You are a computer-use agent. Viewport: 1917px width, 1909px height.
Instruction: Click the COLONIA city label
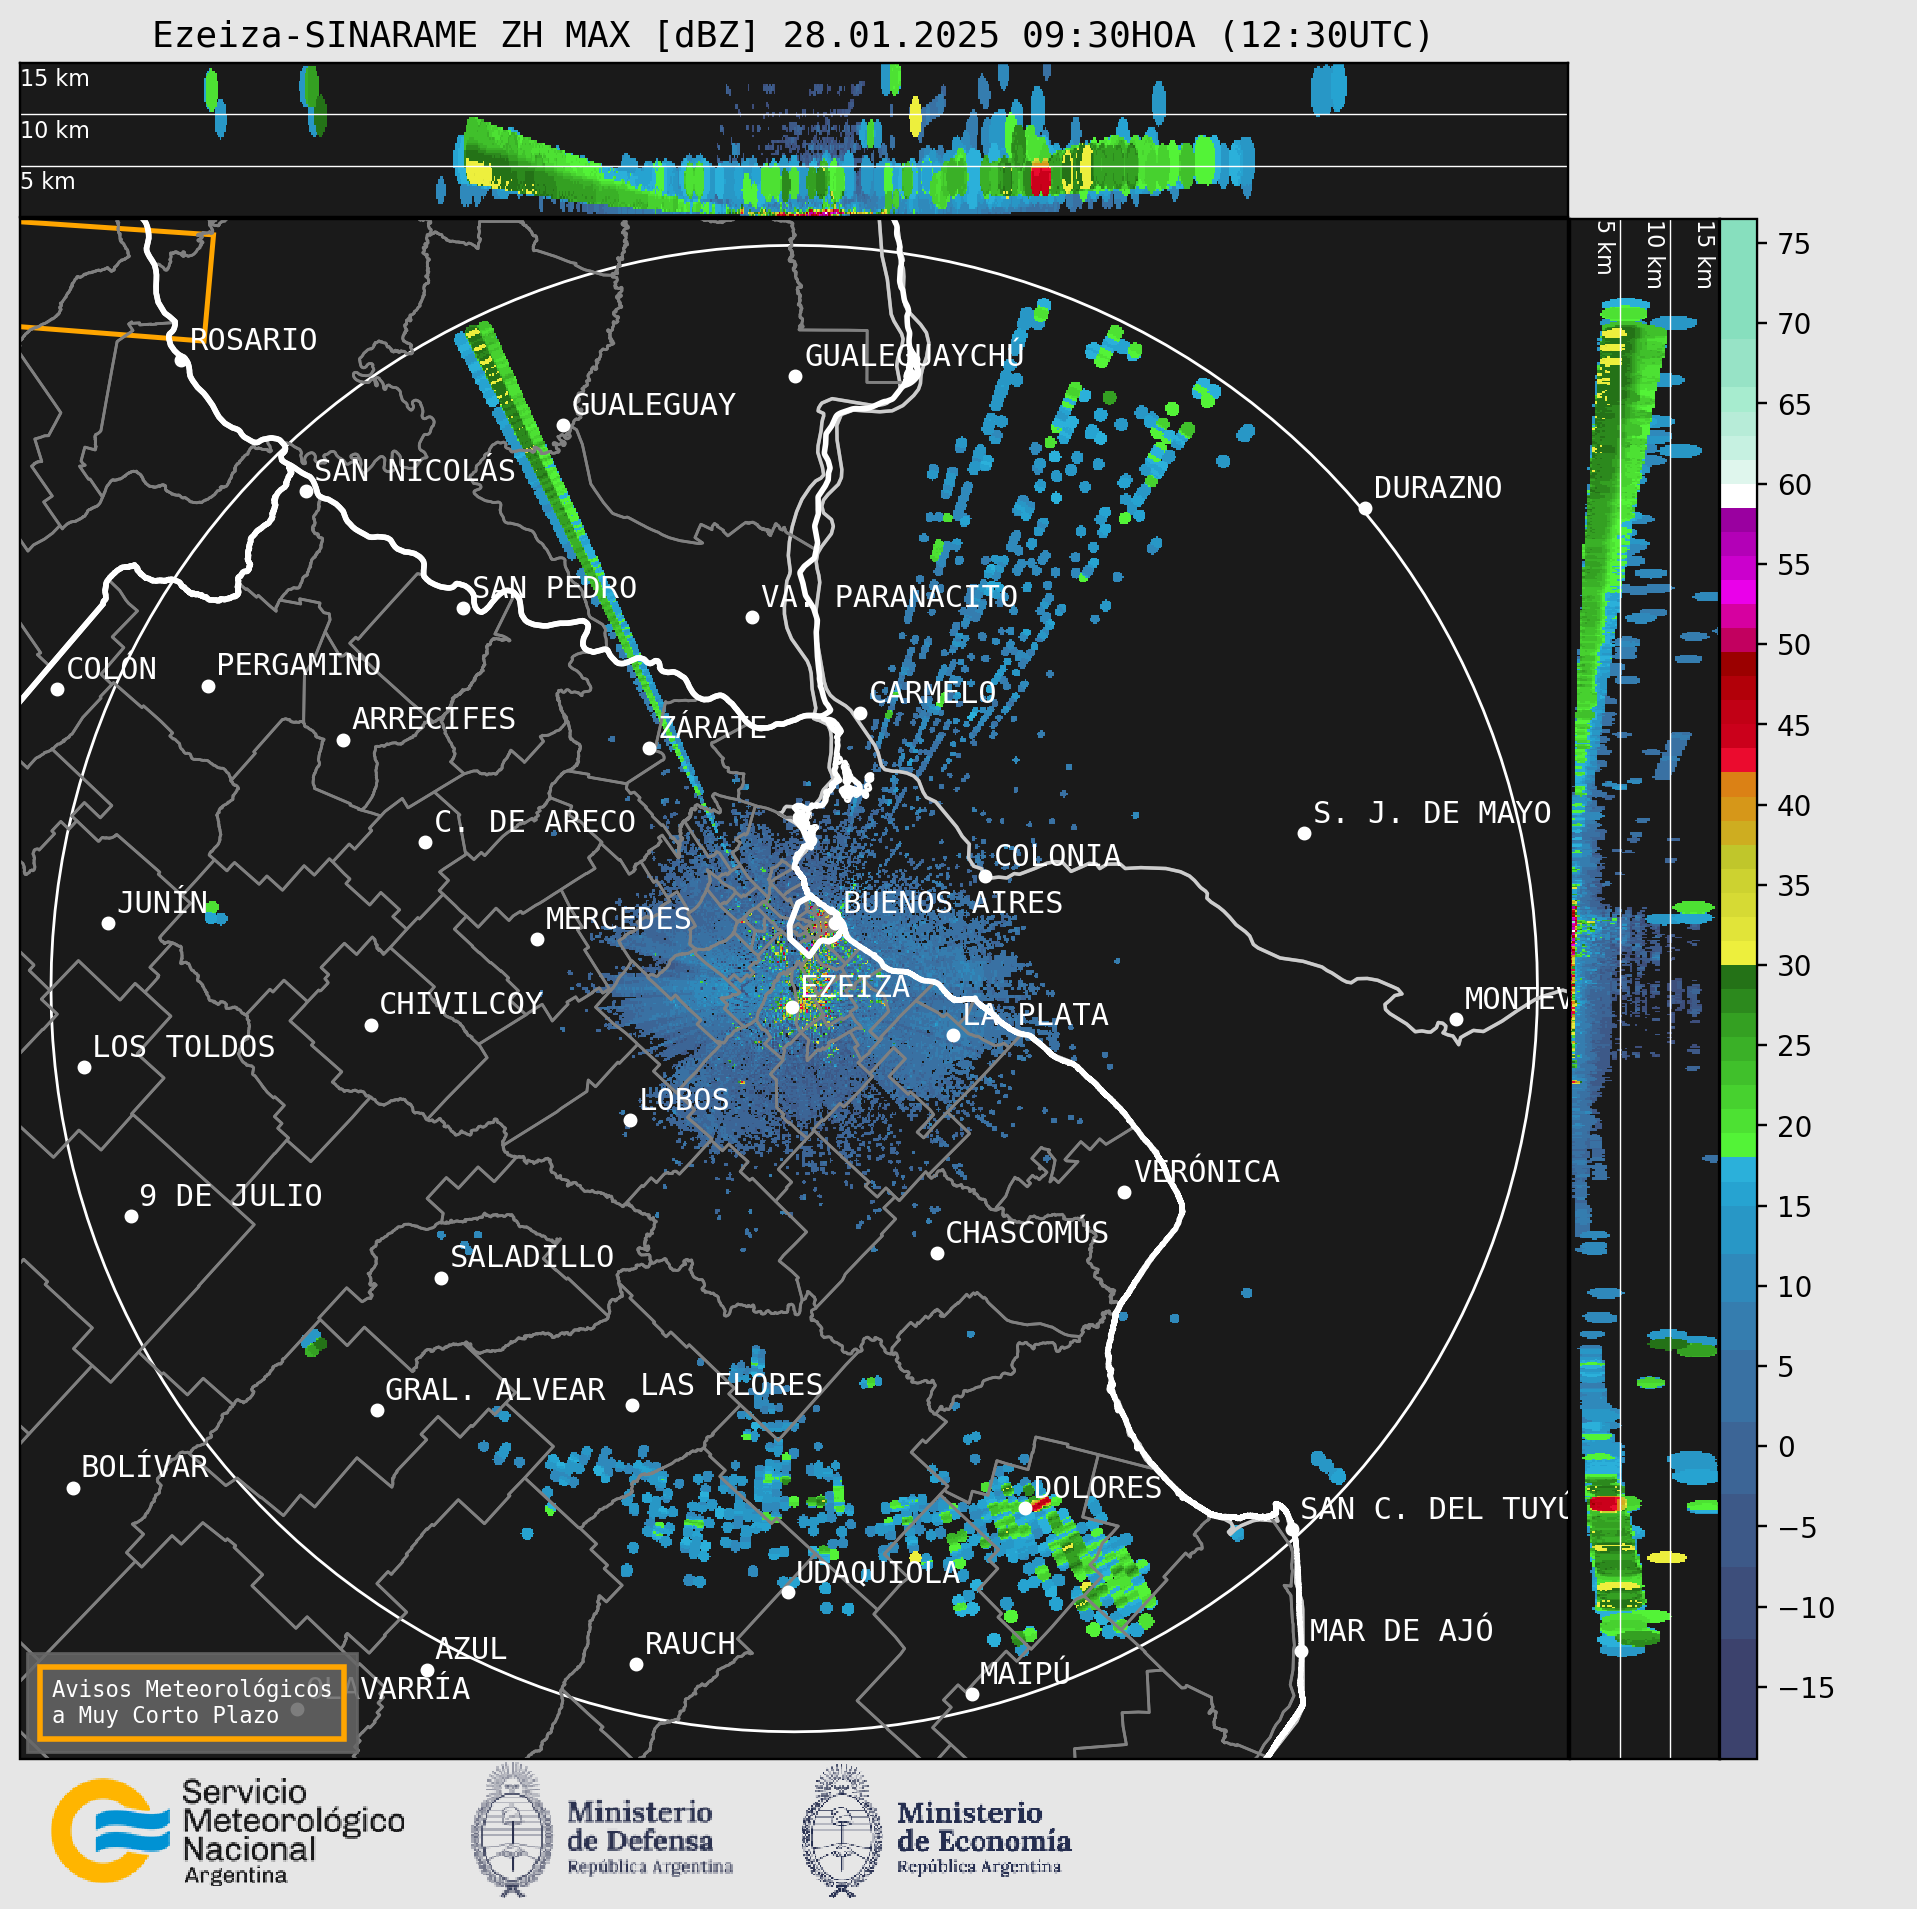point(1057,856)
